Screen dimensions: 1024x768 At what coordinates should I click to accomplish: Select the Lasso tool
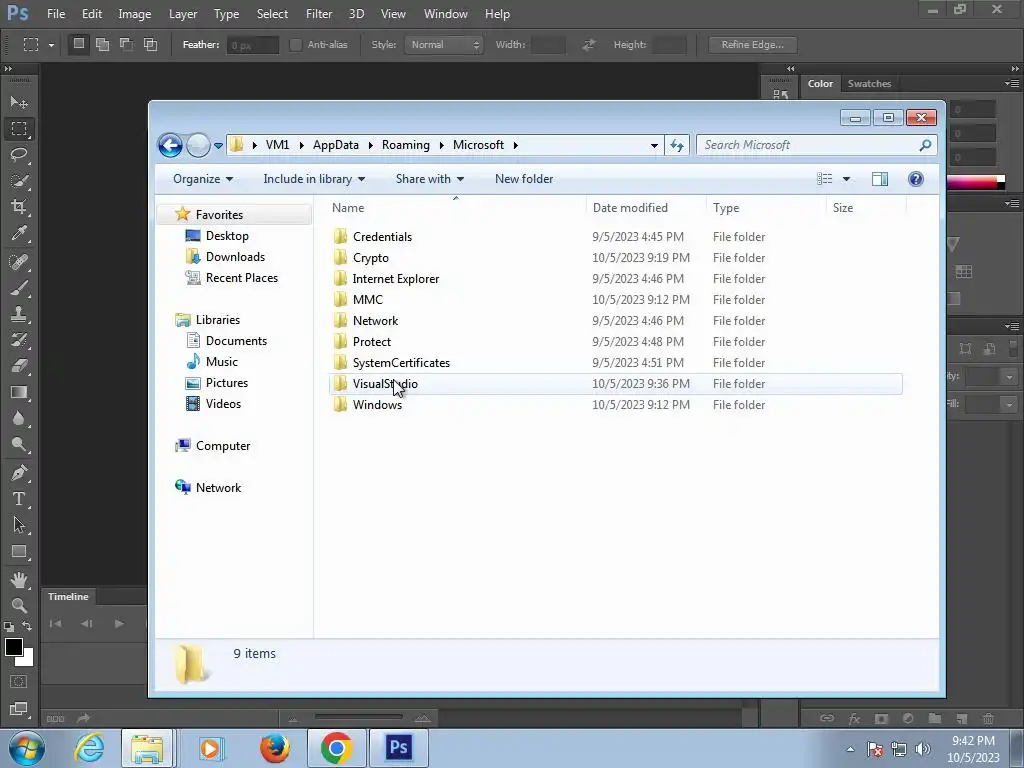[x=19, y=155]
